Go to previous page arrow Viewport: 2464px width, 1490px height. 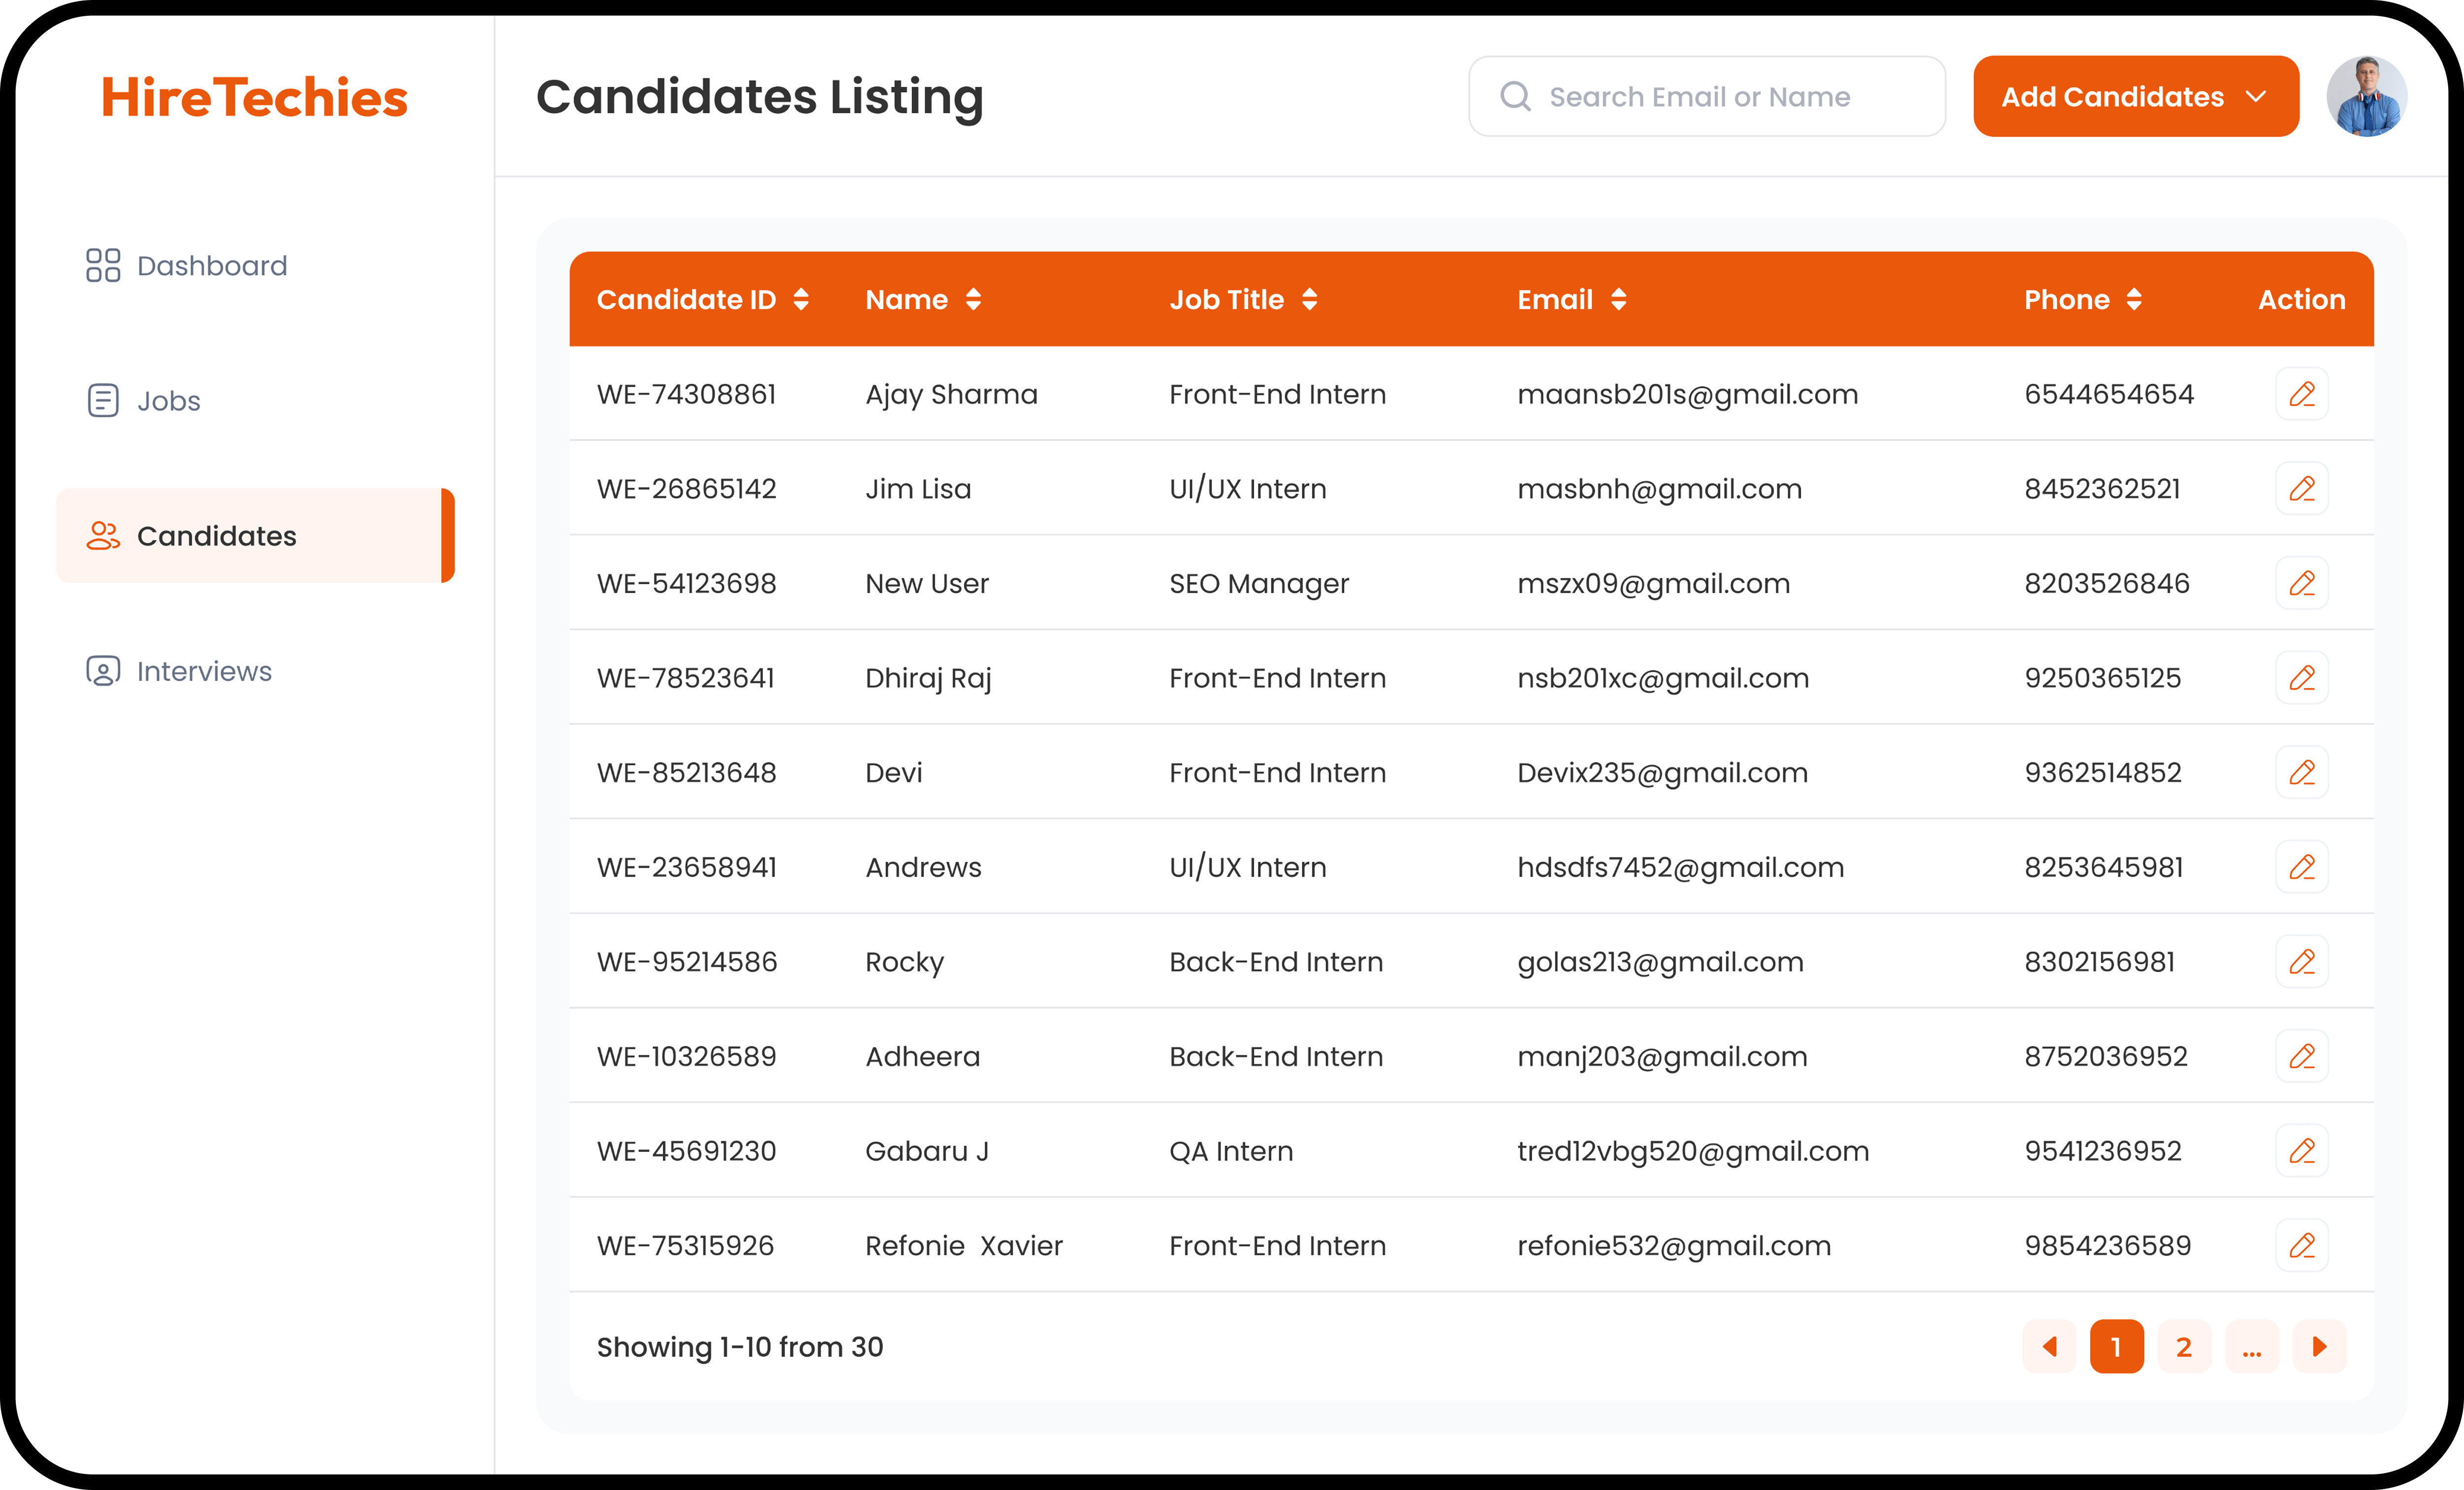point(2049,1347)
